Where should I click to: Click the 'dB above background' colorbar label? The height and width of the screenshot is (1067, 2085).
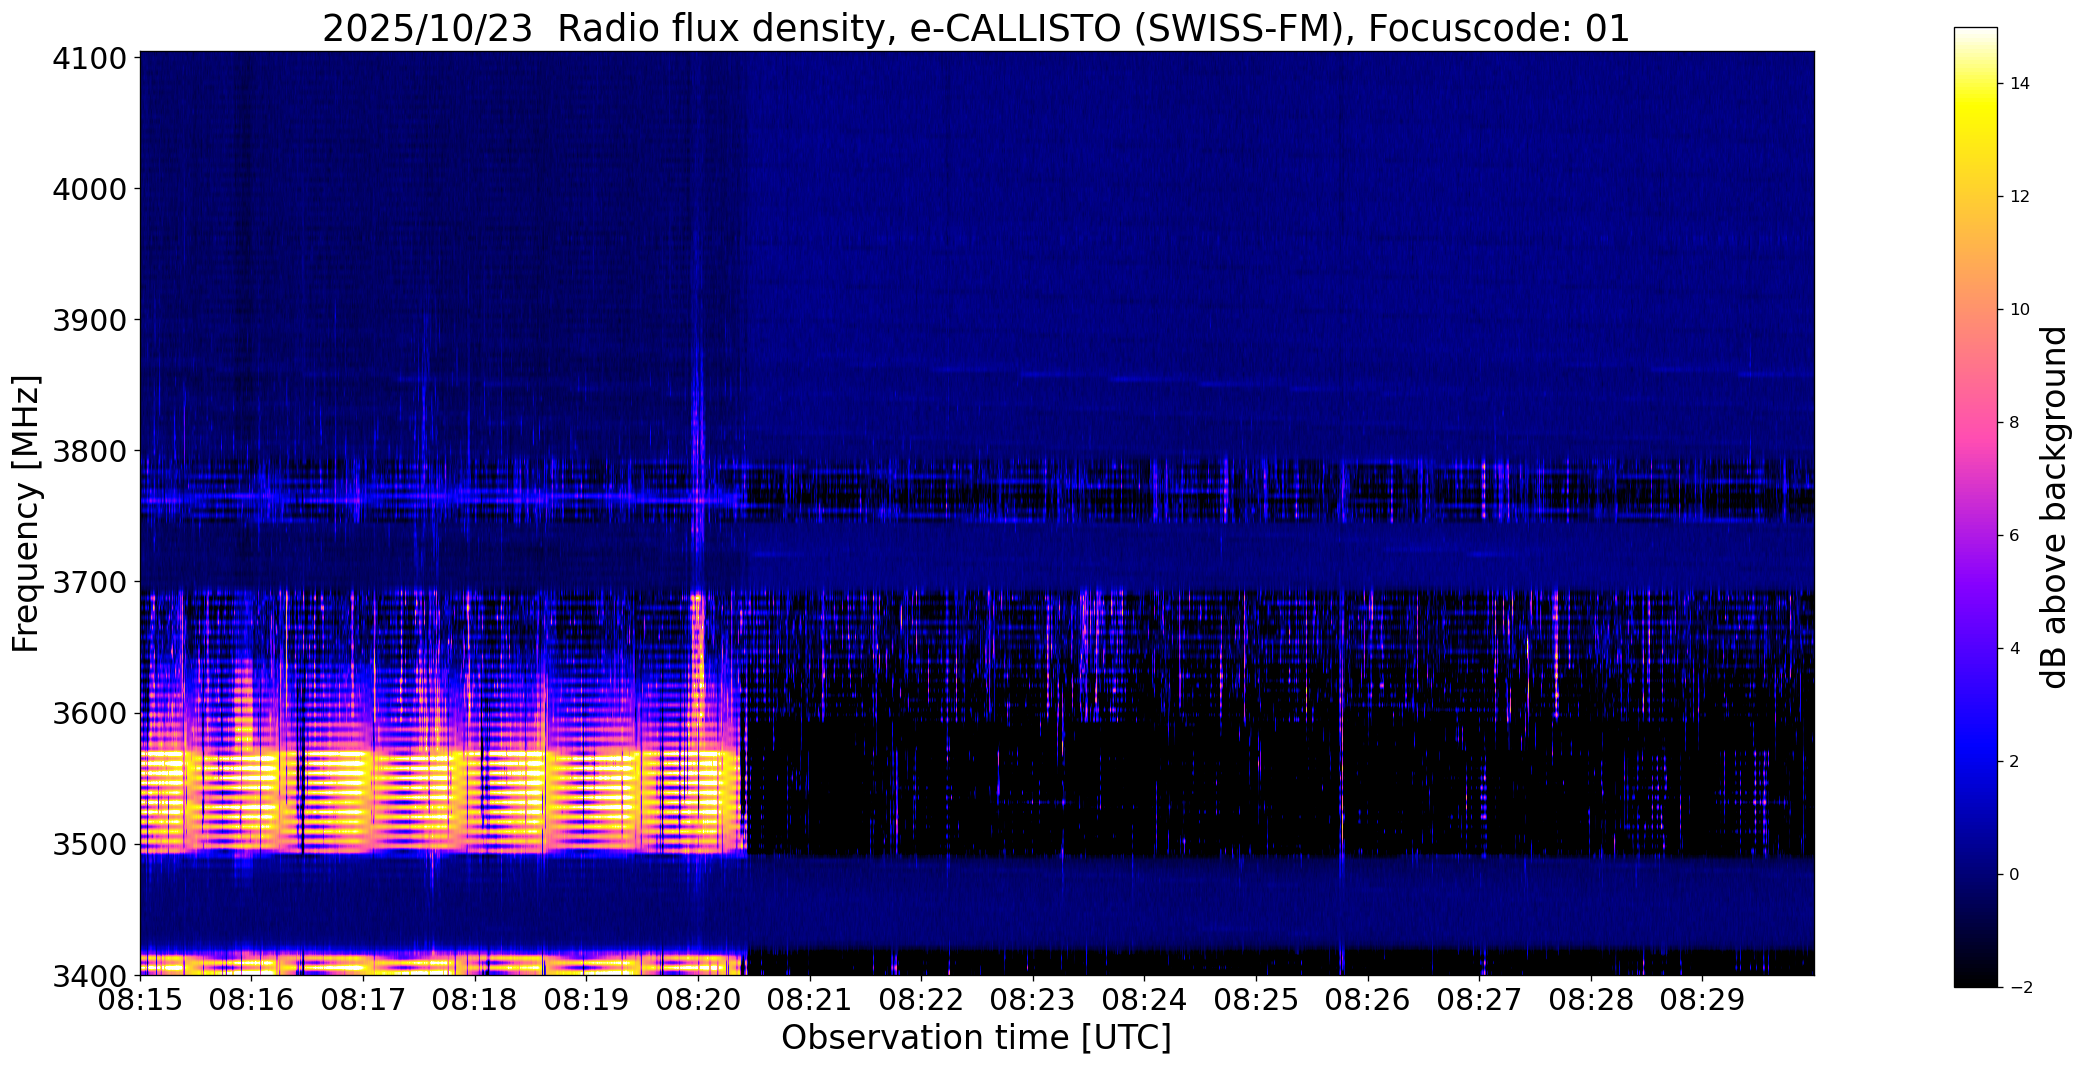click(2054, 507)
